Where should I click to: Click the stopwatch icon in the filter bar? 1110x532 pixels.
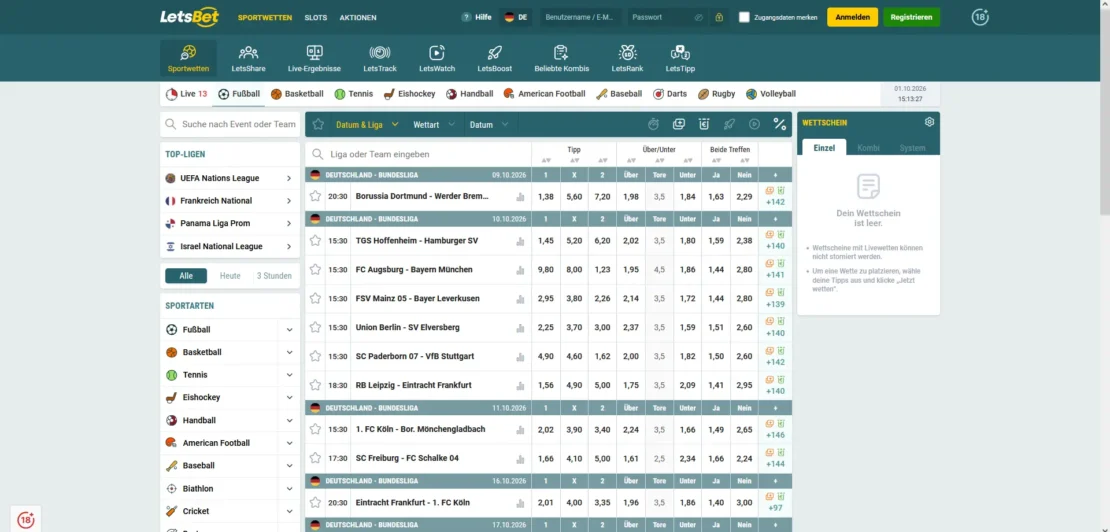coord(653,125)
